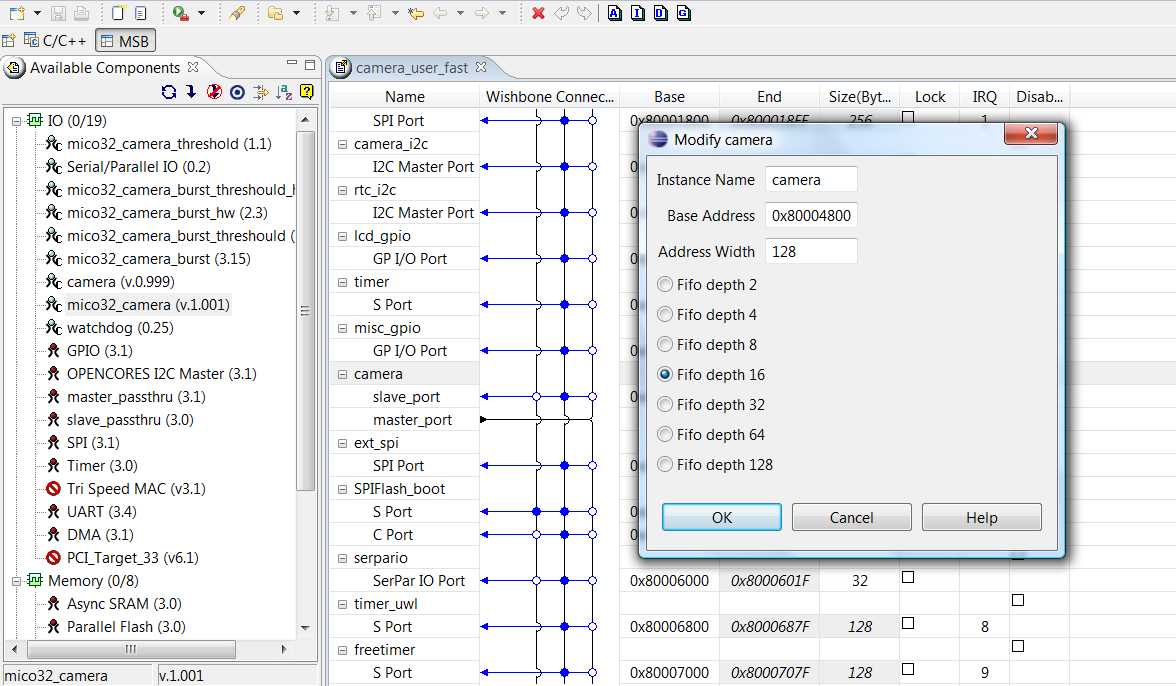Click the Redo arrow toolbar icon
This screenshot has width=1176, height=686.
(x=584, y=13)
